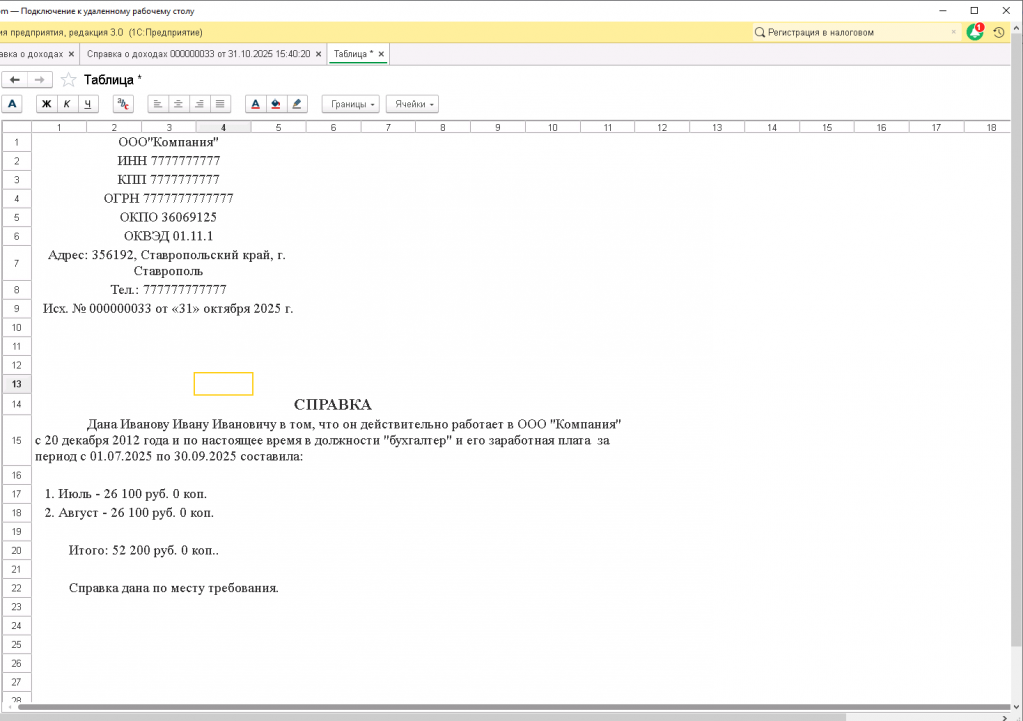Screen dimensions: 1023x721
Task: Select column header 4
Action: click(223, 127)
